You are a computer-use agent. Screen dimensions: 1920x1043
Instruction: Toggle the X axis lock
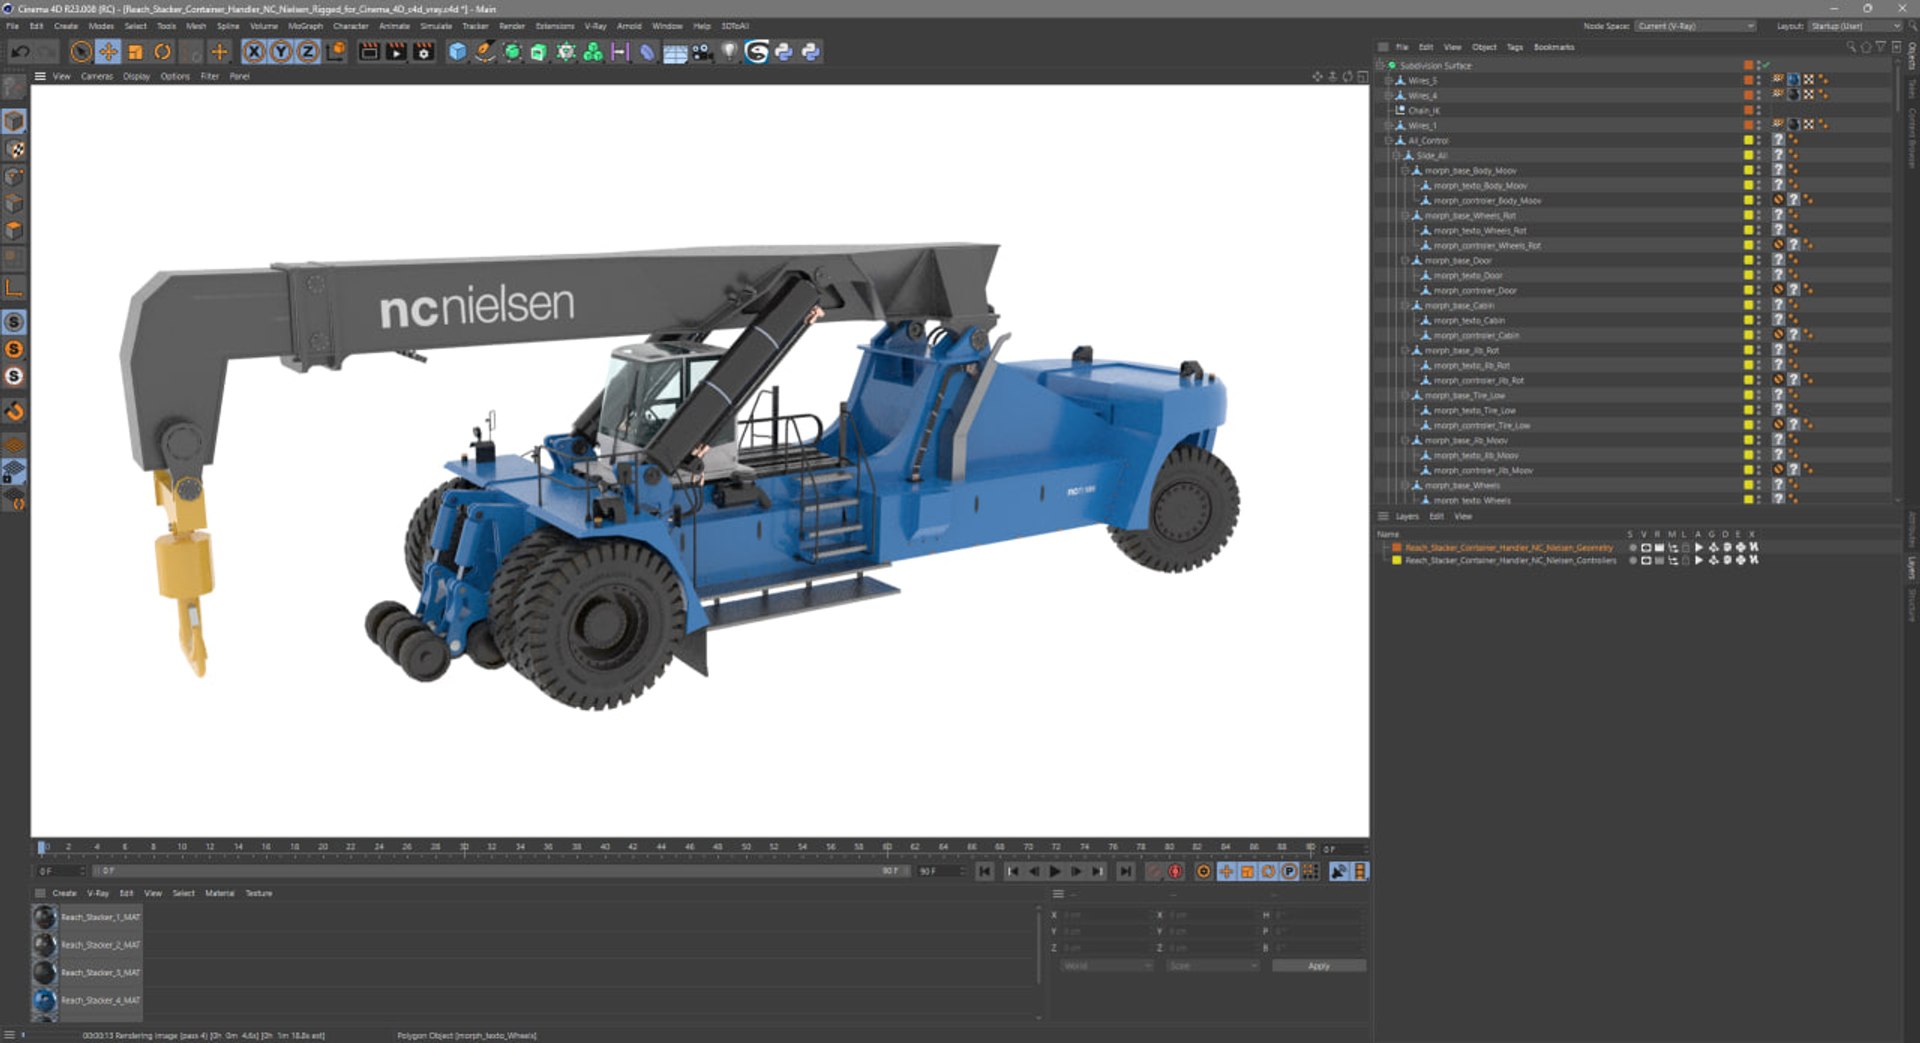(254, 52)
